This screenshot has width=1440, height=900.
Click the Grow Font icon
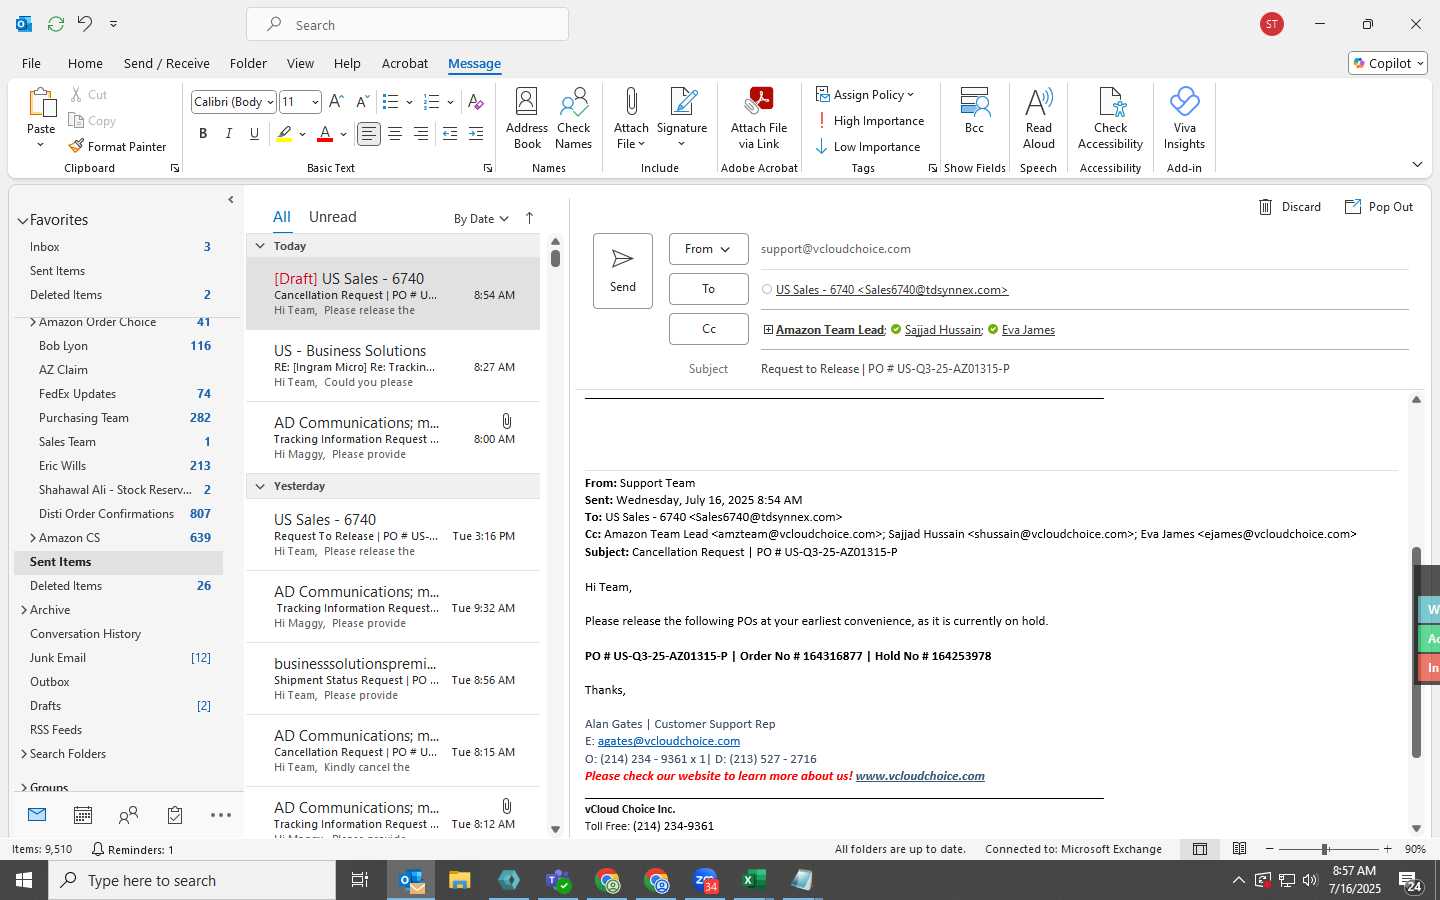coord(336,102)
